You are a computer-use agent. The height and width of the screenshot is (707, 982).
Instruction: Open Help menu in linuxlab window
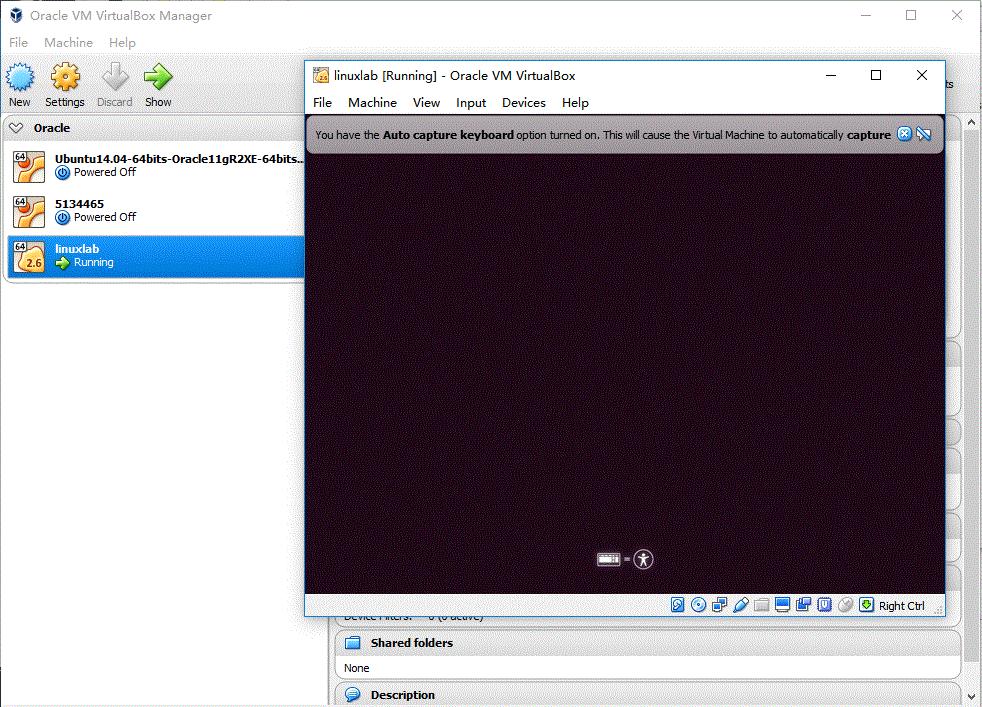click(x=575, y=103)
